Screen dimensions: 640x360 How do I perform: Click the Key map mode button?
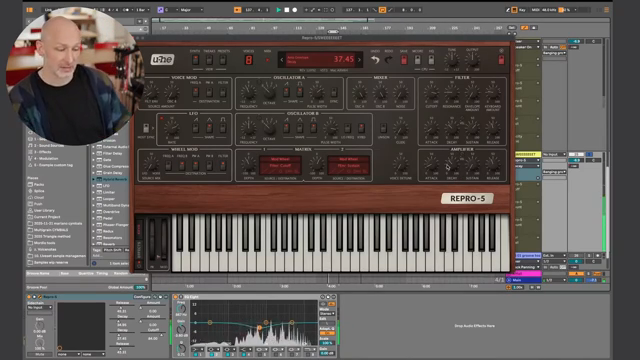(522, 10)
